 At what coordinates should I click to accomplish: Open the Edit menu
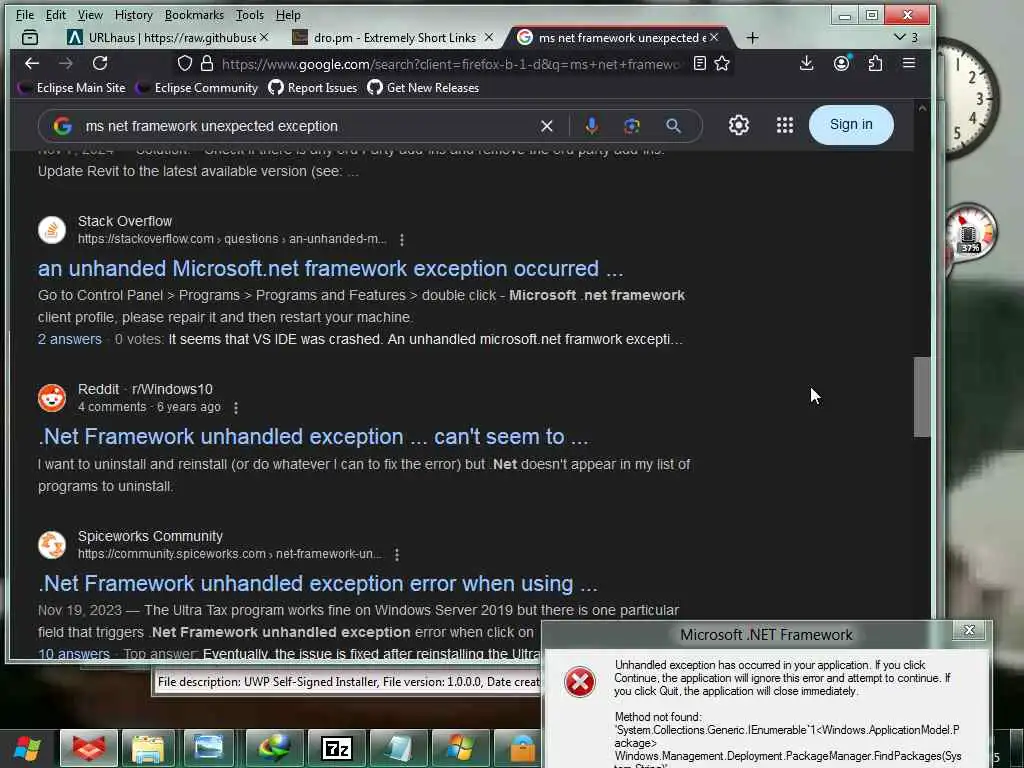pyautogui.click(x=56, y=14)
